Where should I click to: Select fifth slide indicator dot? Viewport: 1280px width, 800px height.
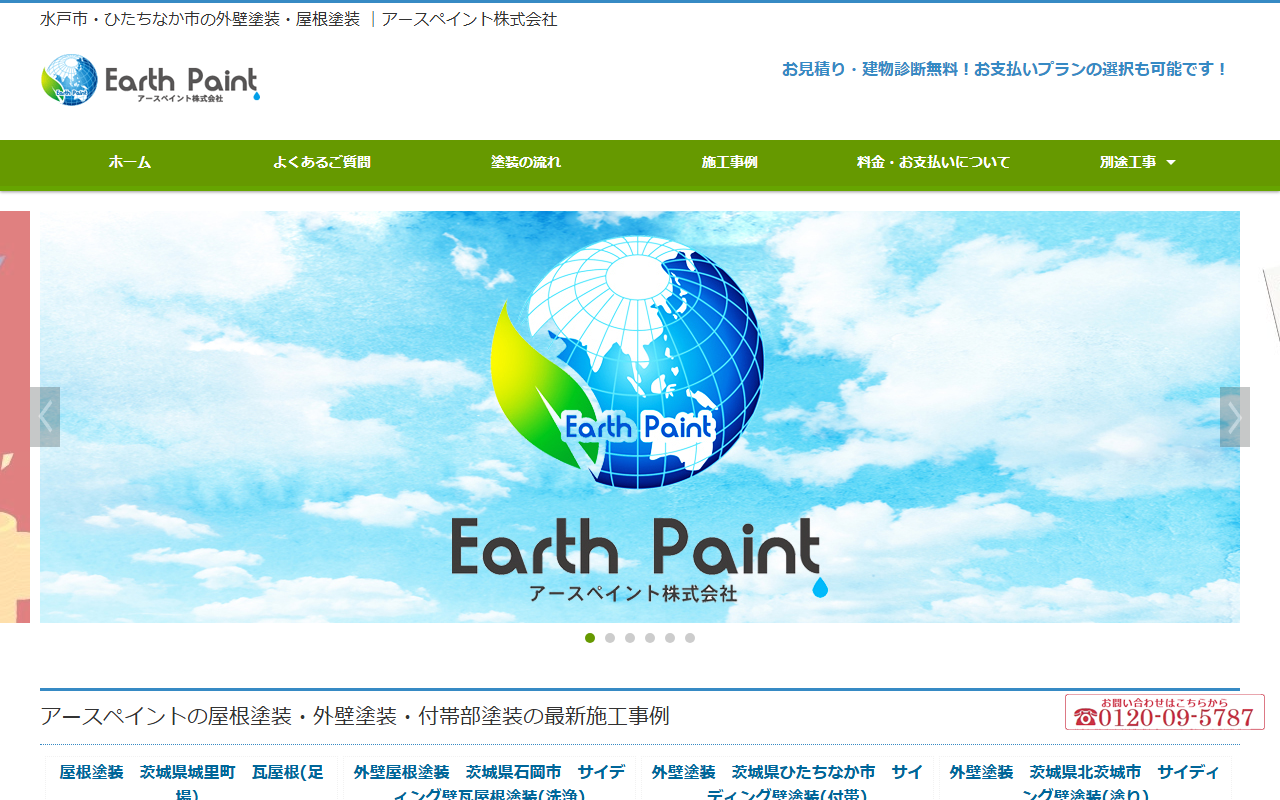coord(670,638)
